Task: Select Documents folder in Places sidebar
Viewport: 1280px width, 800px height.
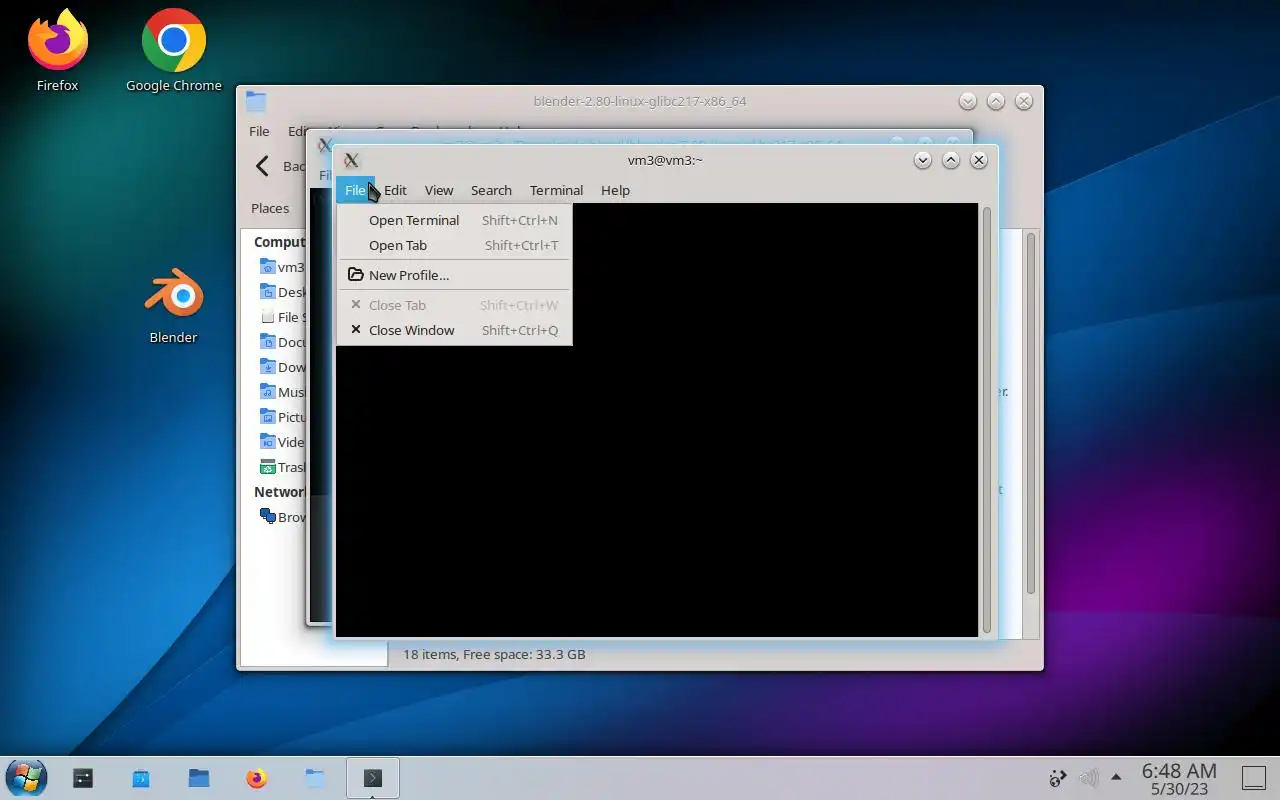Action: pos(281,342)
